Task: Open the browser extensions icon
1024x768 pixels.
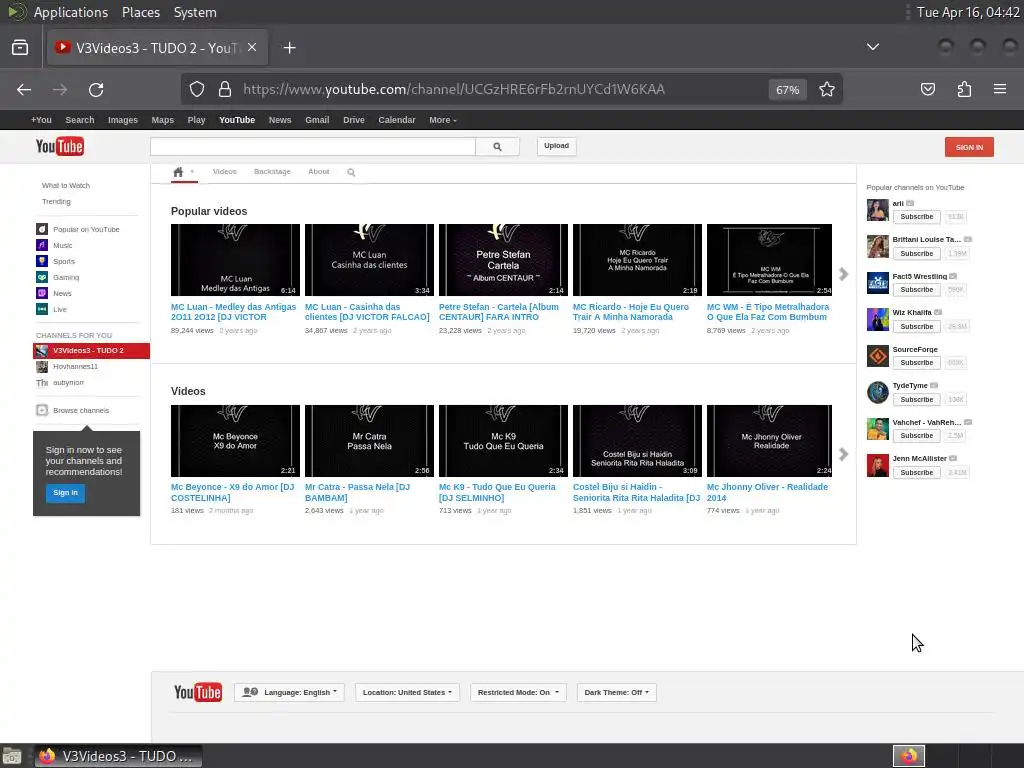Action: (x=964, y=89)
